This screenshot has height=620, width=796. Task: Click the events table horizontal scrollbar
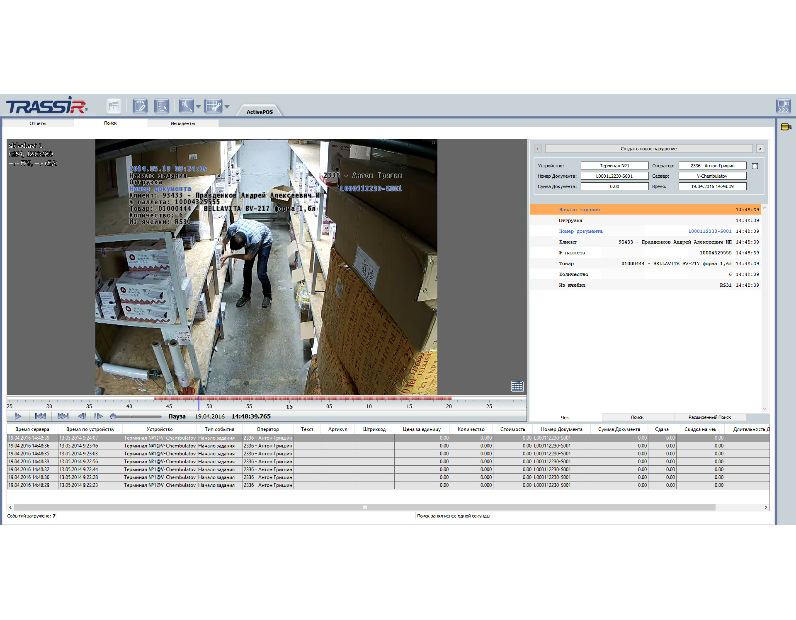point(364,507)
